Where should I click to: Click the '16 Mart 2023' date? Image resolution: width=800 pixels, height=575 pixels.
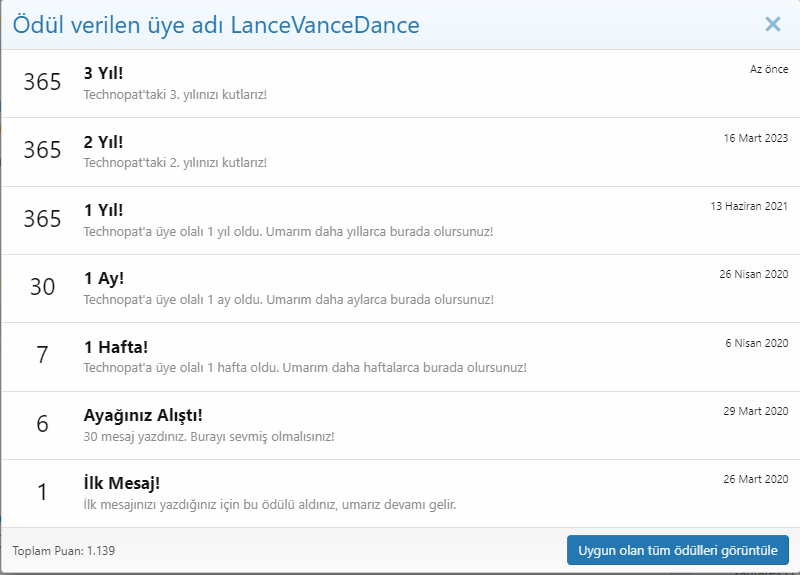pyautogui.click(x=755, y=138)
